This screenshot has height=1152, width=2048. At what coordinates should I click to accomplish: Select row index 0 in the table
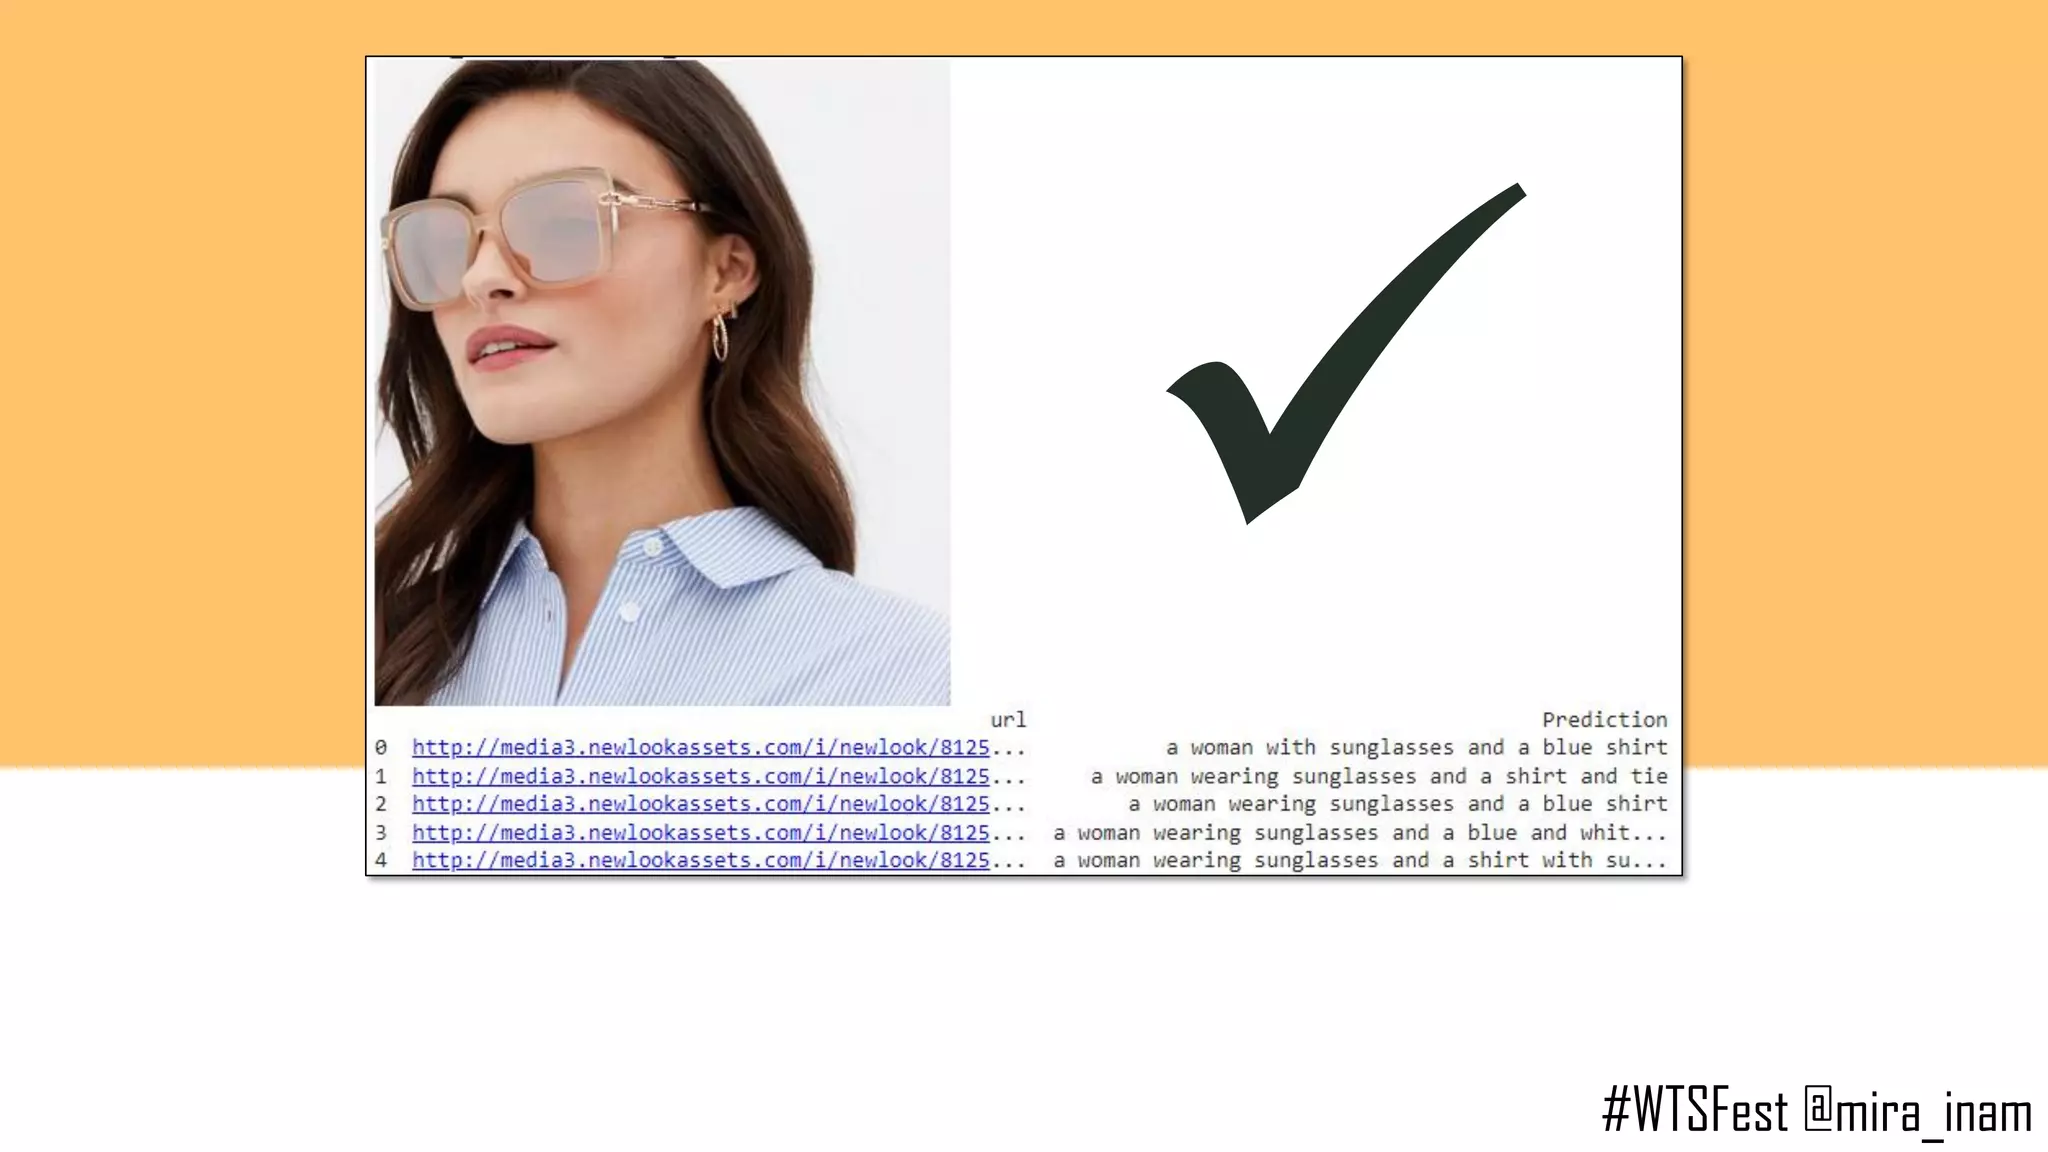point(381,748)
